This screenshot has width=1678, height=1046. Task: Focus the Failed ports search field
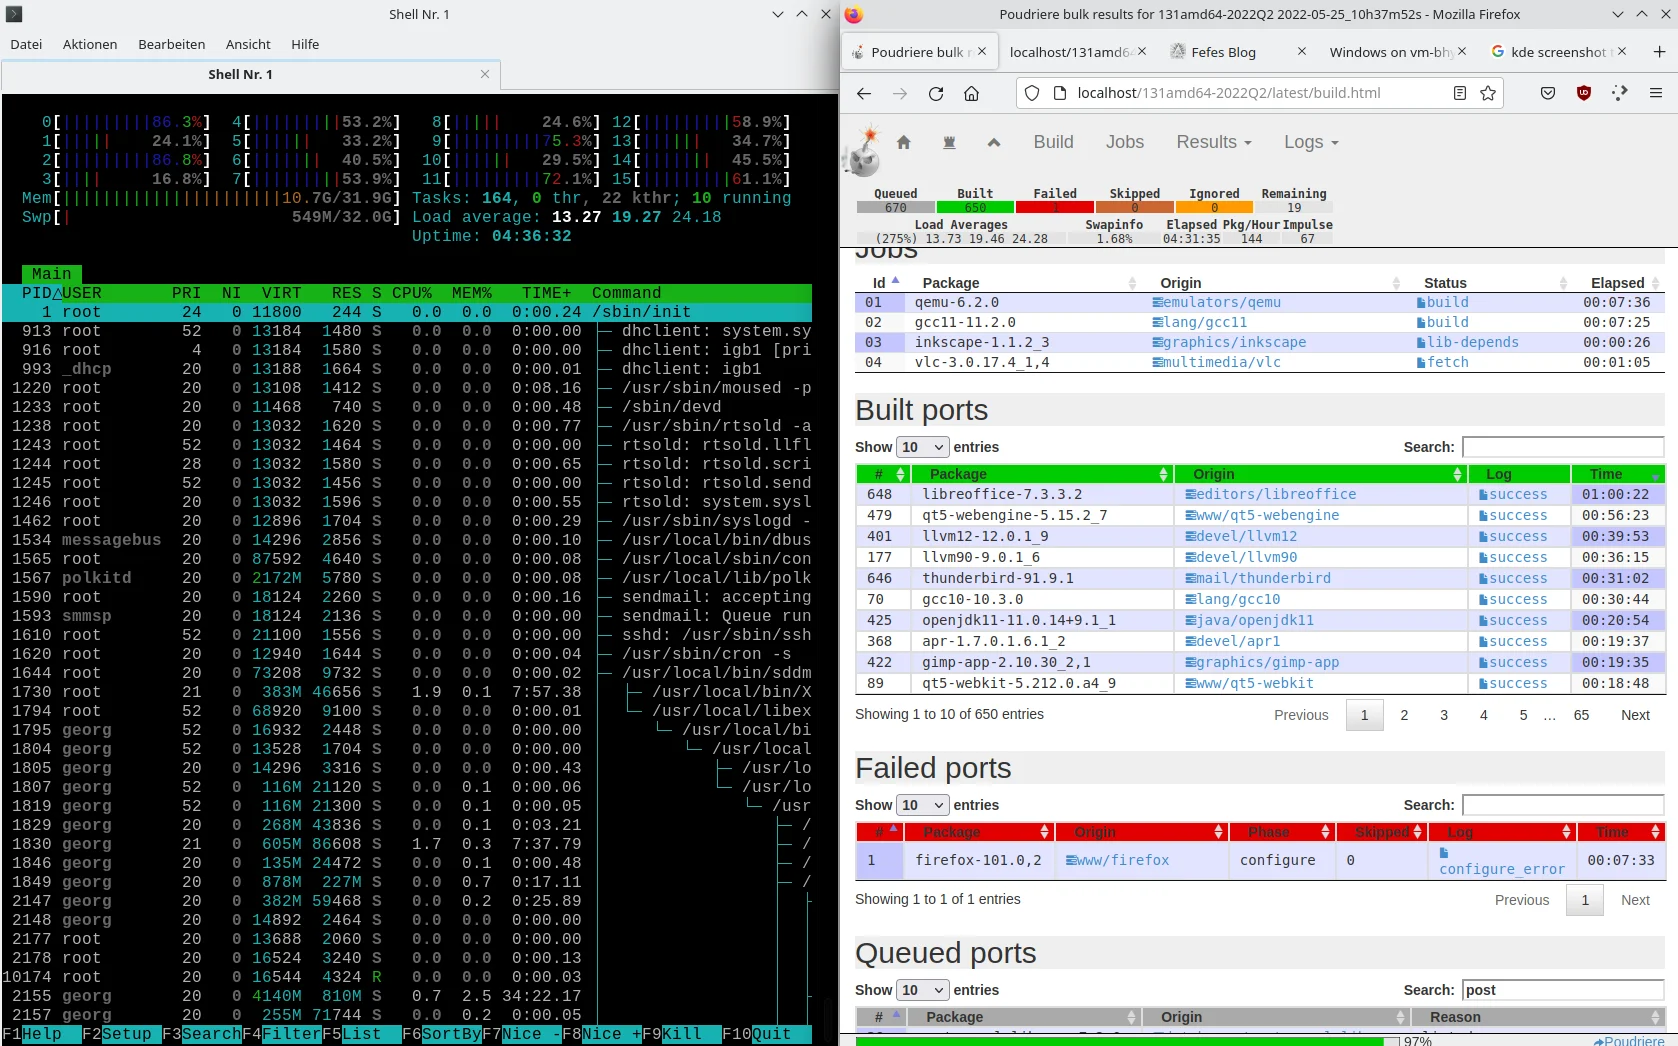pyautogui.click(x=1563, y=805)
